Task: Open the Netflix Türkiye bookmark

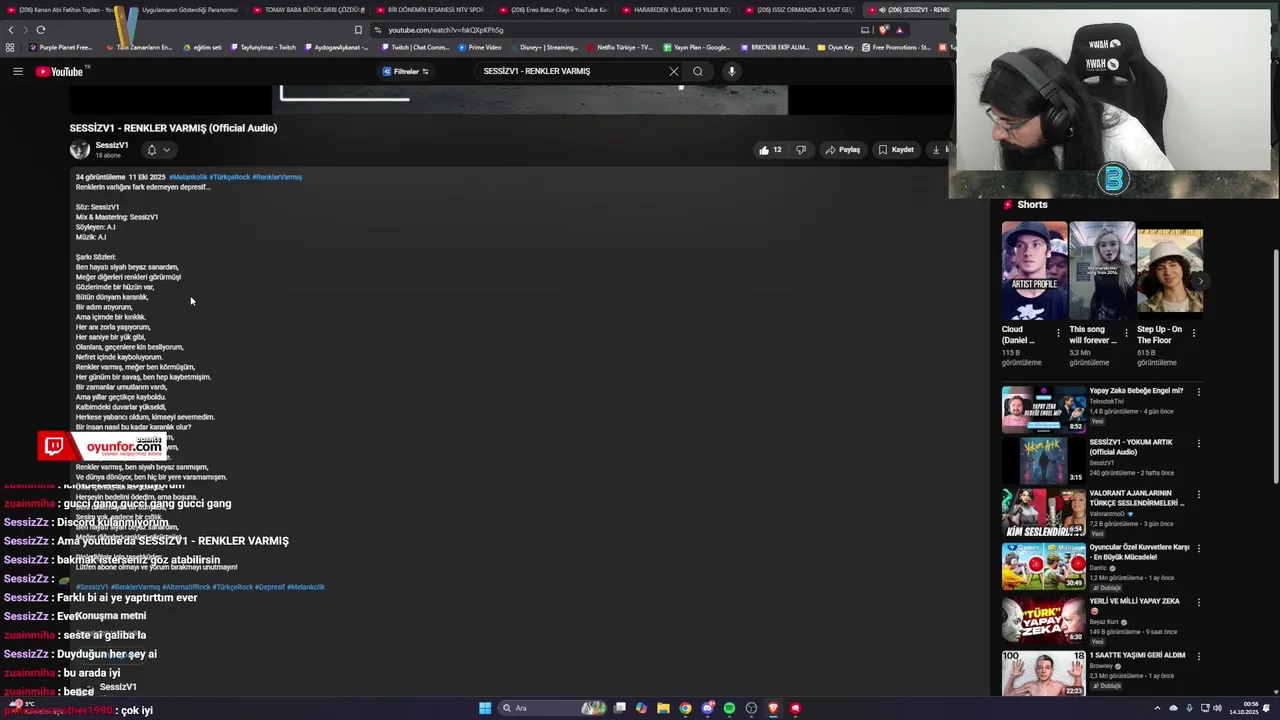Action: click(619, 47)
